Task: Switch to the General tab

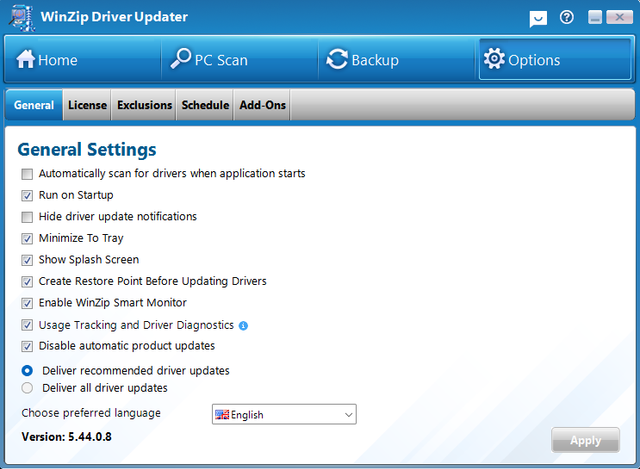Action: pos(34,105)
